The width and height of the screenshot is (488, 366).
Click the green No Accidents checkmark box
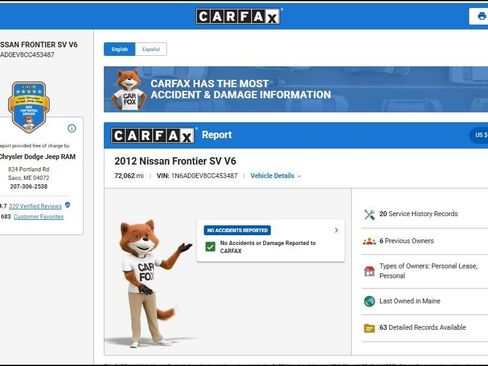click(210, 247)
